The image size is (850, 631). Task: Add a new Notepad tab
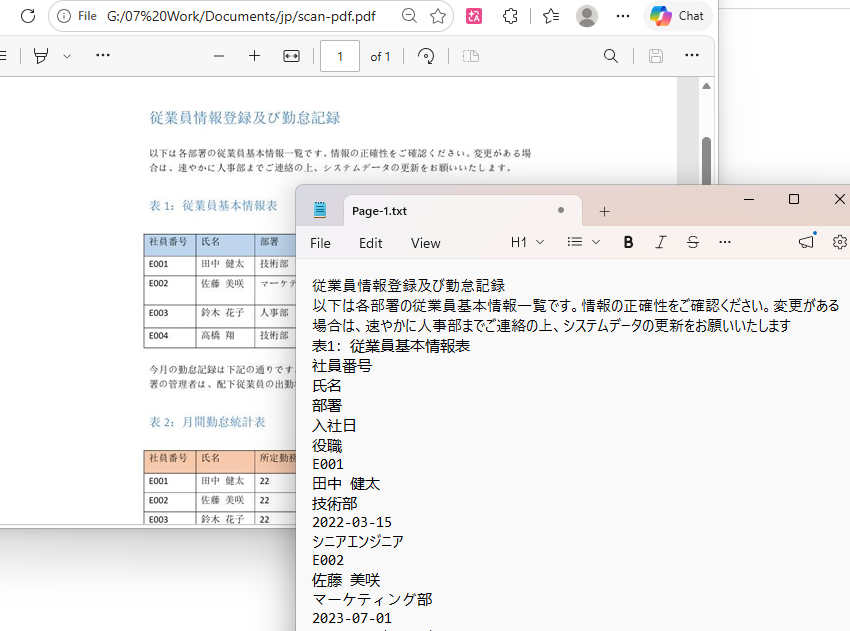pyautogui.click(x=604, y=211)
